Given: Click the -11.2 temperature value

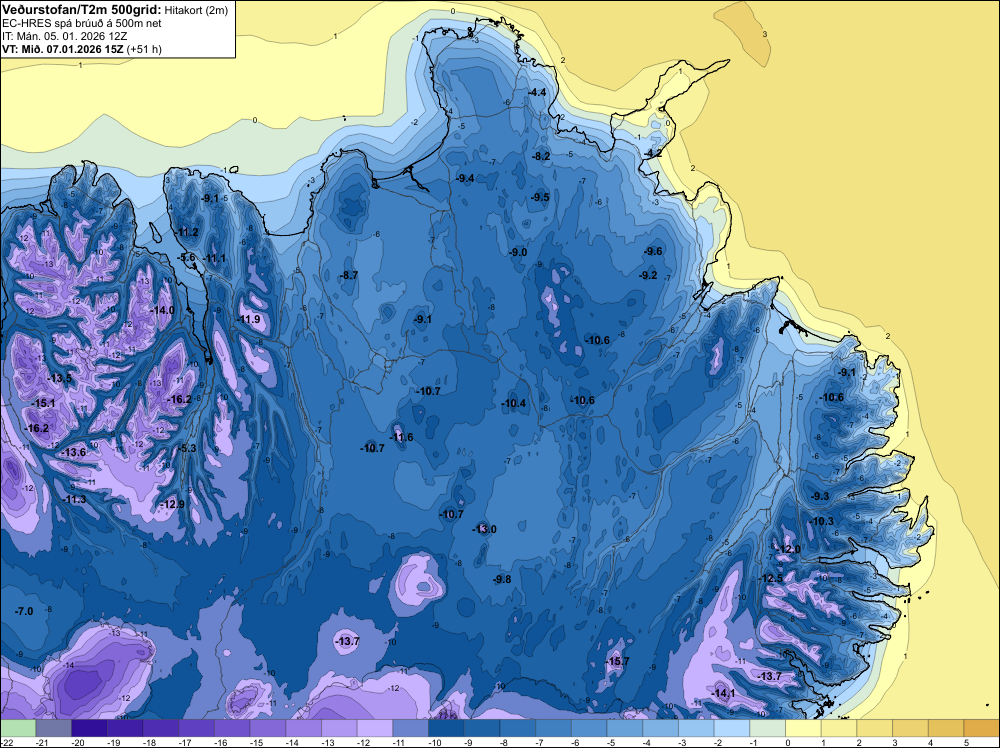Looking at the screenshot, I should [188, 232].
